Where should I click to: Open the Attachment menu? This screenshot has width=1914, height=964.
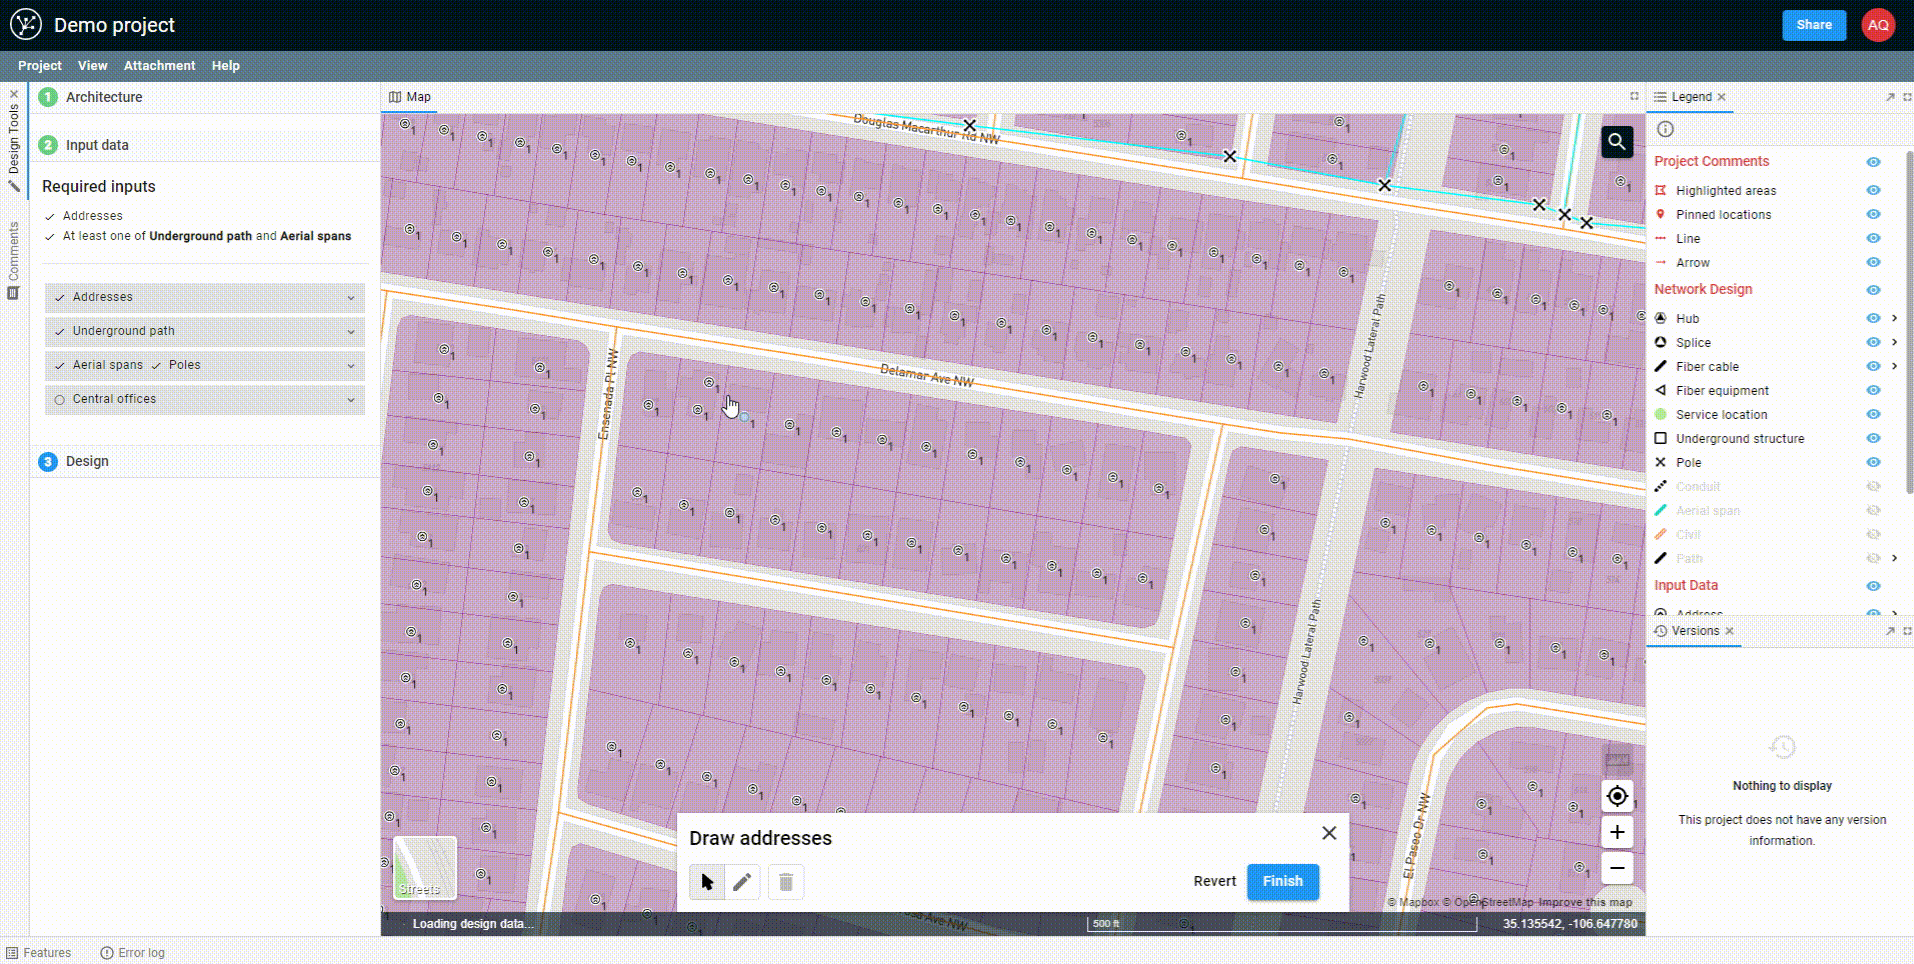[x=159, y=66]
